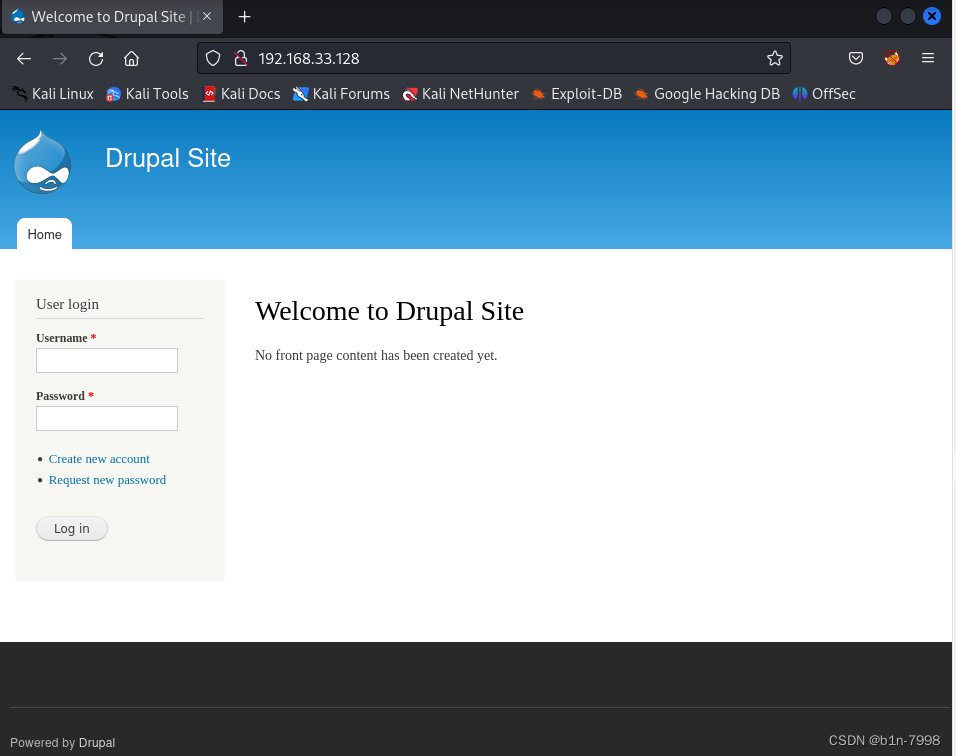This screenshot has width=956, height=756.
Task: Open the Exploit-DB bookmark
Action: click(576, 94)
